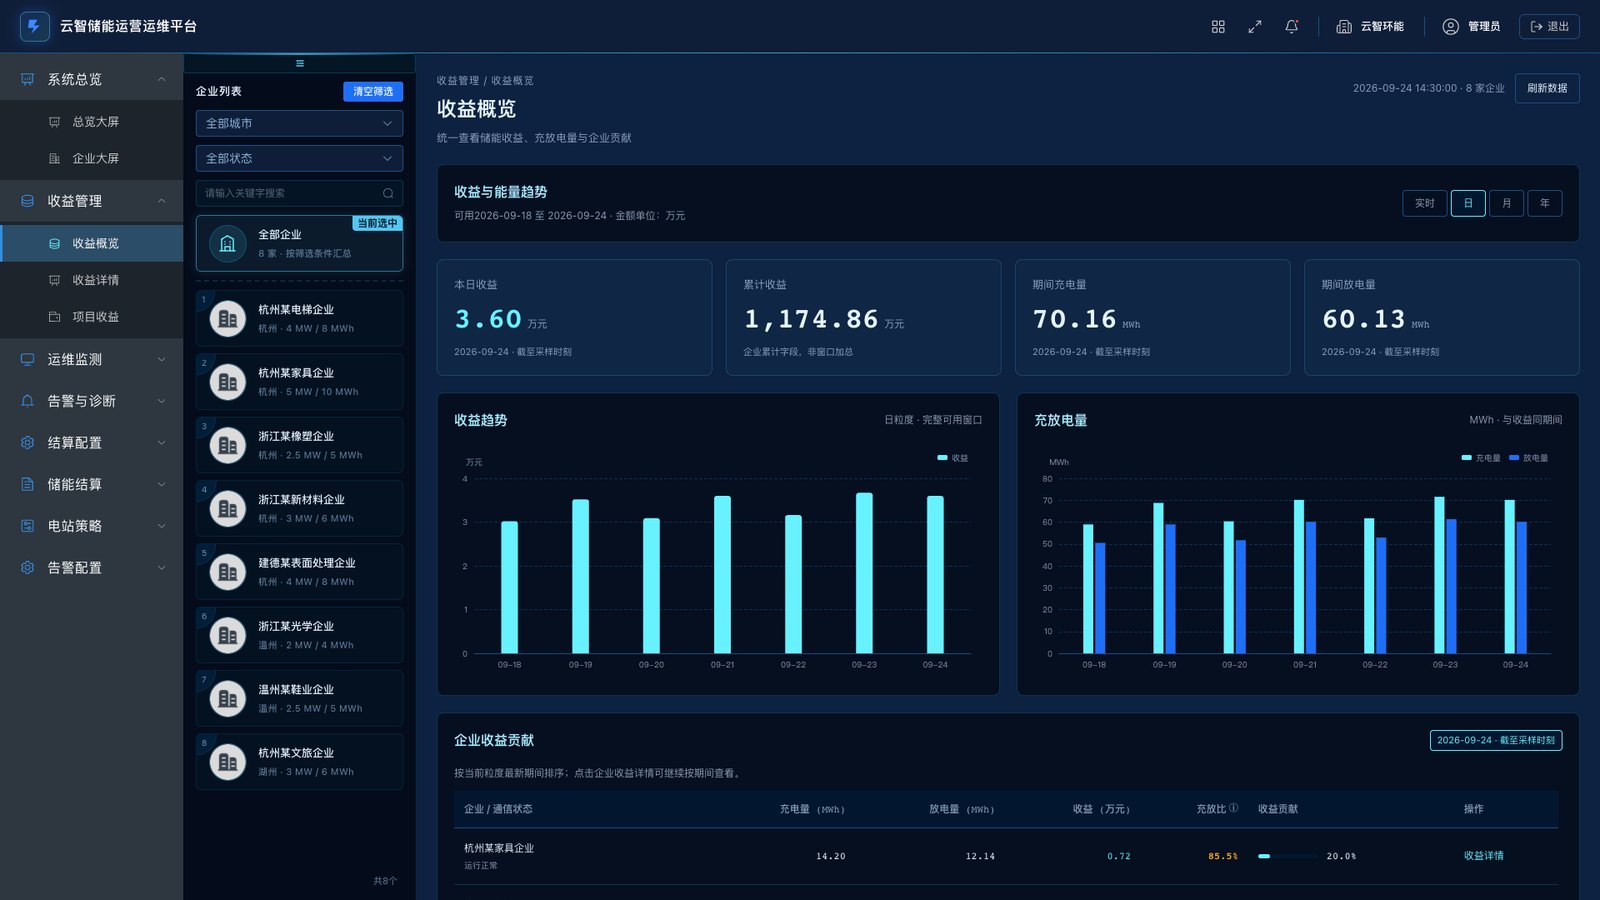Focus the 请输入关键字搜索 input field
This screenshot has width=1600, height=900.
pos(300,193)
